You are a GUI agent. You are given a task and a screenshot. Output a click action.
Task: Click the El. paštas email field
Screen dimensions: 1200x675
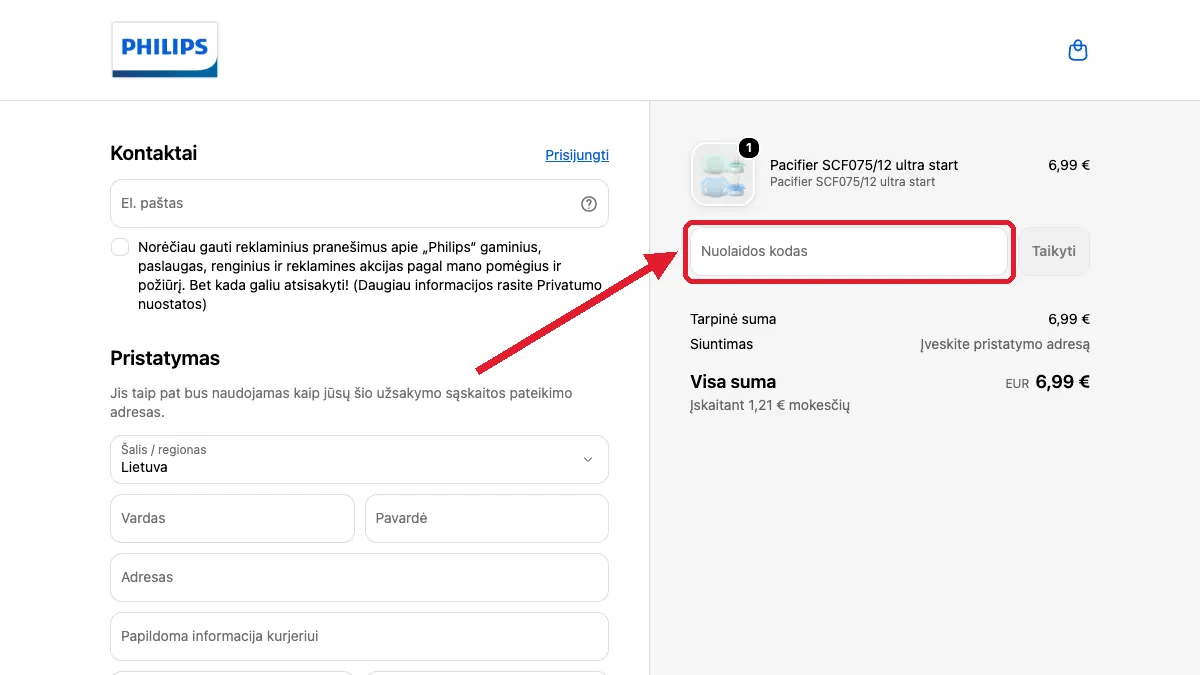pos(359,204)
